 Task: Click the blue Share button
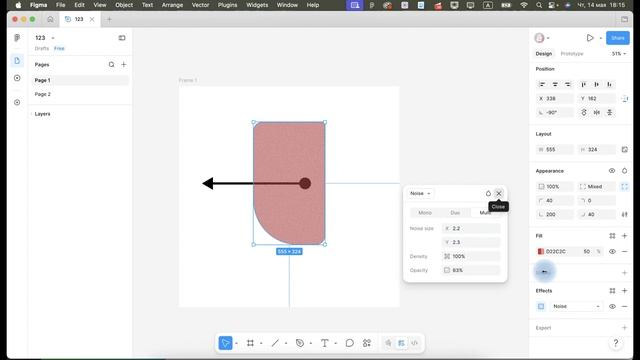coord(618,38)
